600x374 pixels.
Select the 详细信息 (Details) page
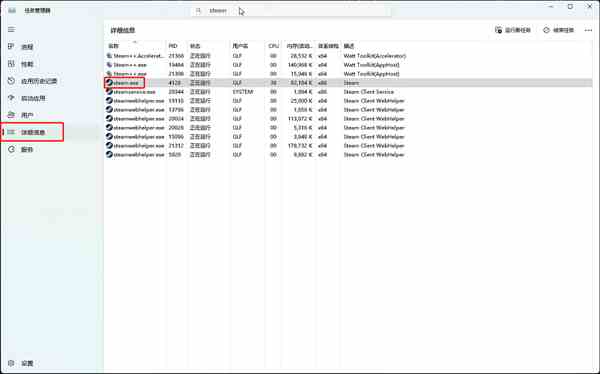[x=33, y=132]
